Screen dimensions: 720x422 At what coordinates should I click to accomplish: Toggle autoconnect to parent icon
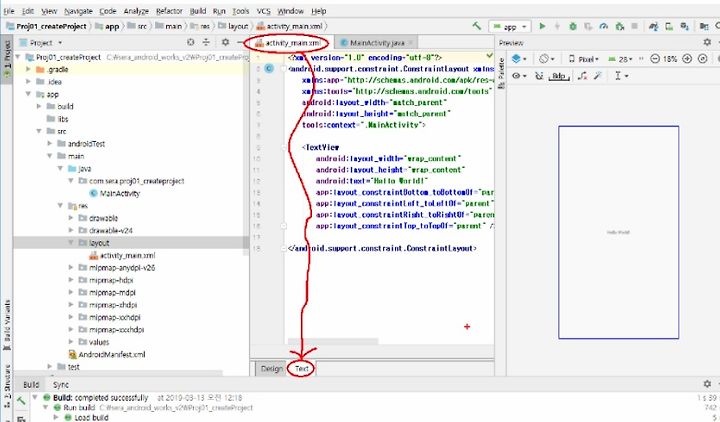point(539,76)
